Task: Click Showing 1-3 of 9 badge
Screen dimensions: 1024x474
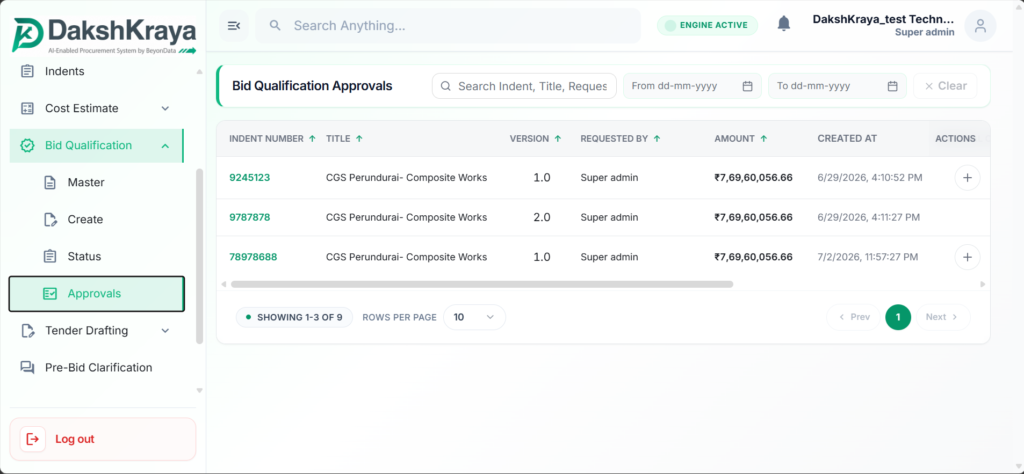Action: pos(294,317)
